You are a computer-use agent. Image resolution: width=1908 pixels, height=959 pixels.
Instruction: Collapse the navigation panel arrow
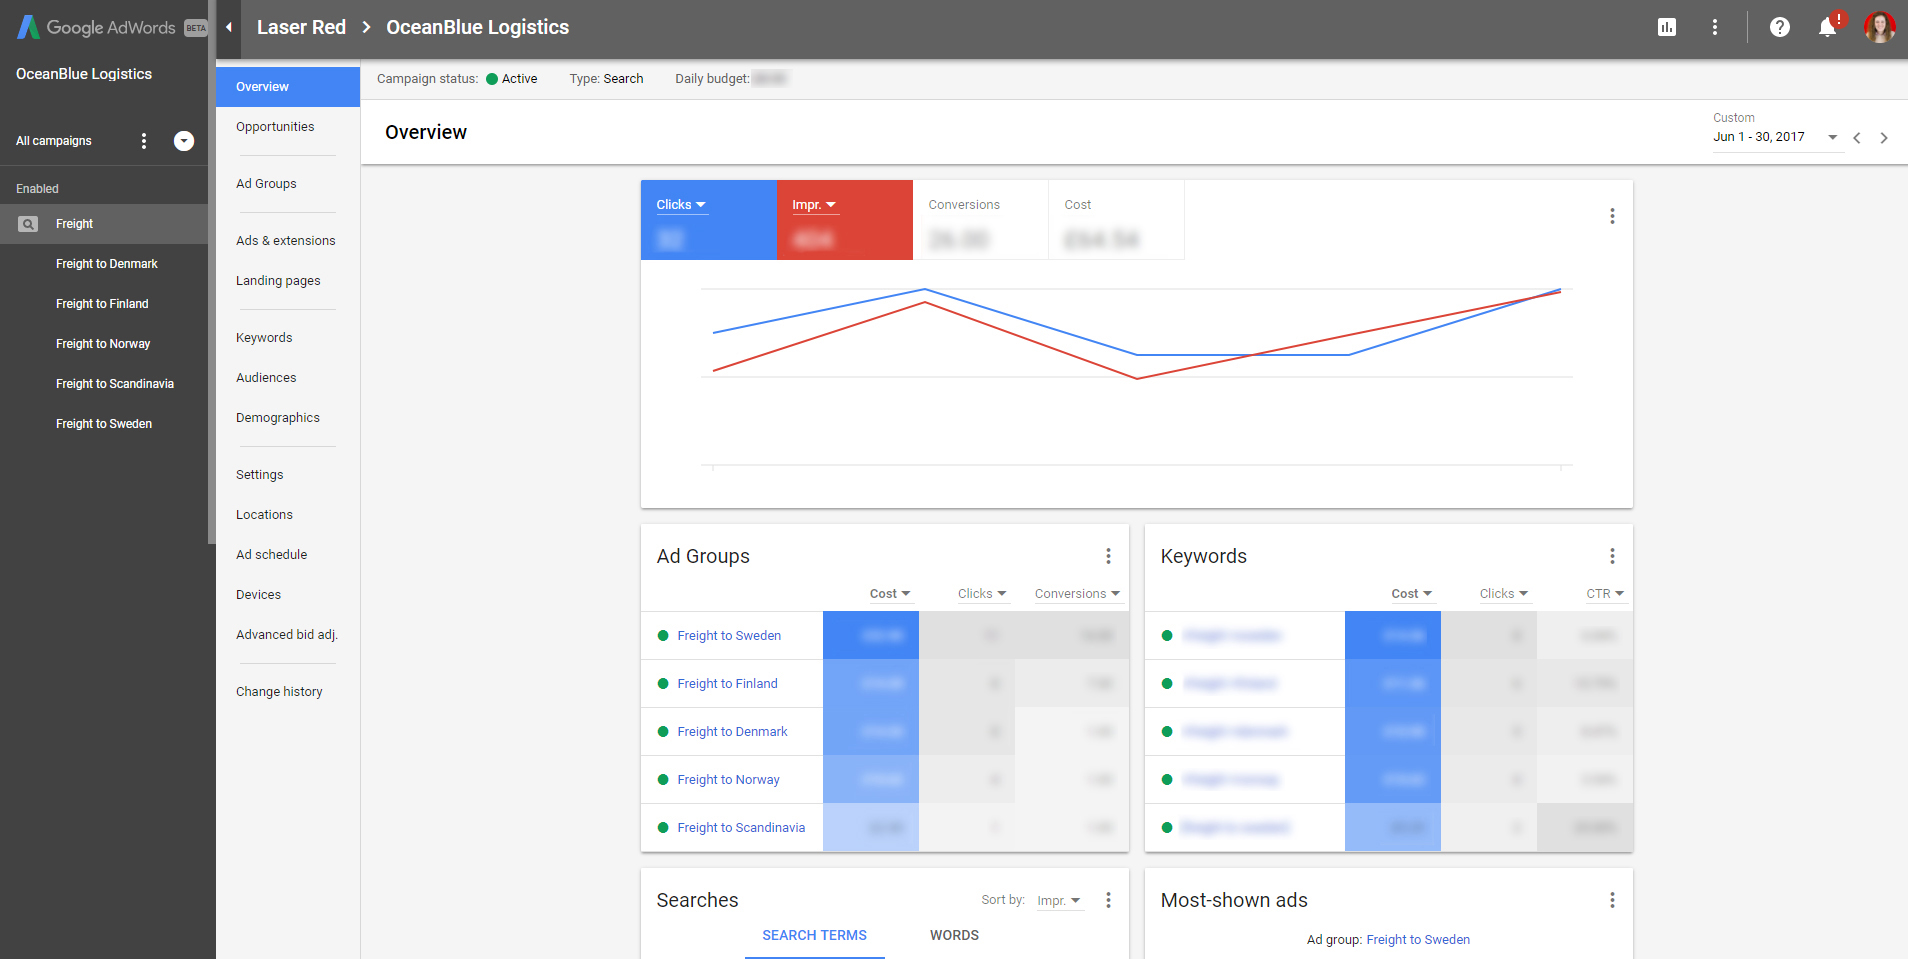click(x=229, y=27)
